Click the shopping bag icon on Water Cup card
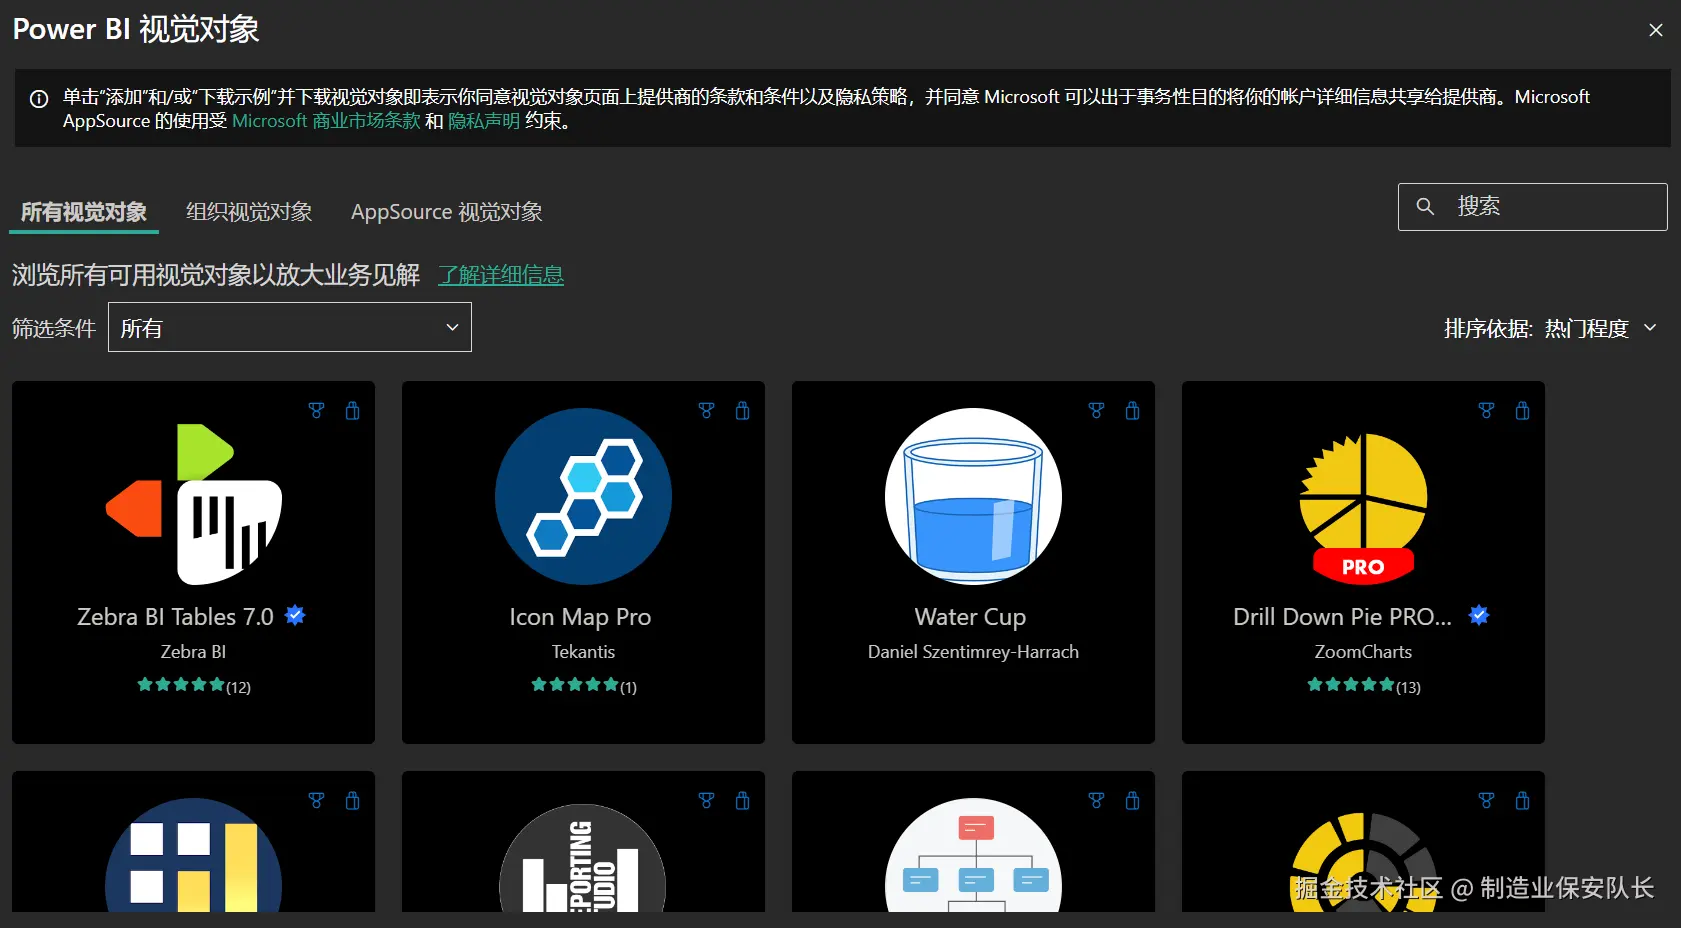 (x=1133, y=411)
